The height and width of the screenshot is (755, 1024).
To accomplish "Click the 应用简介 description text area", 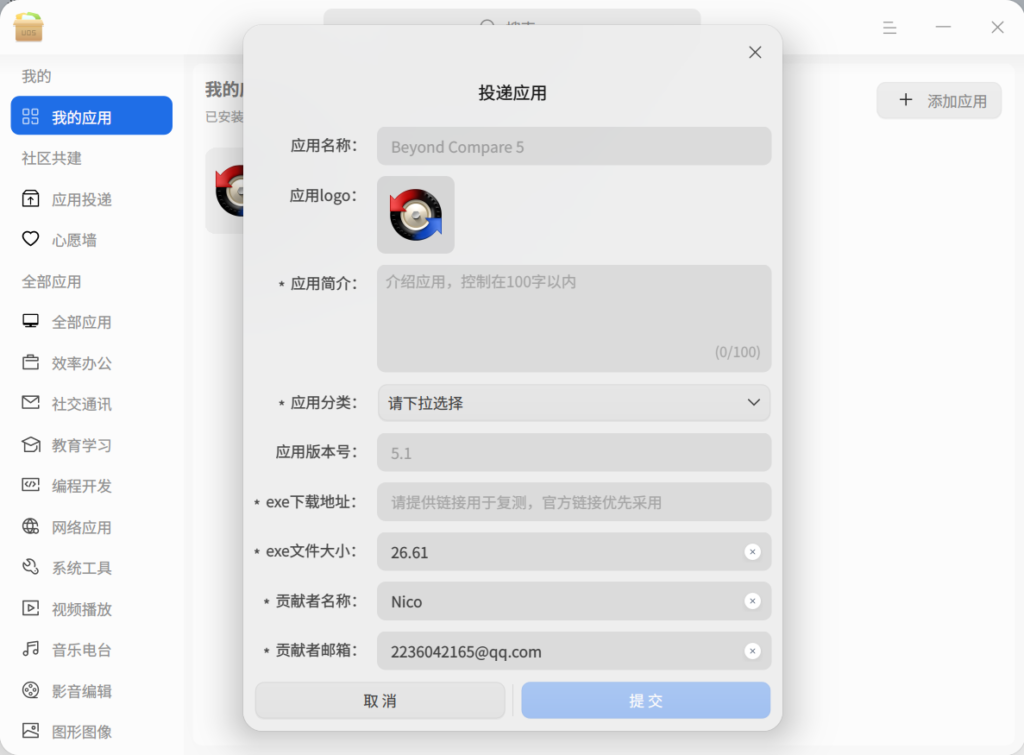I will tap(574, 318).
